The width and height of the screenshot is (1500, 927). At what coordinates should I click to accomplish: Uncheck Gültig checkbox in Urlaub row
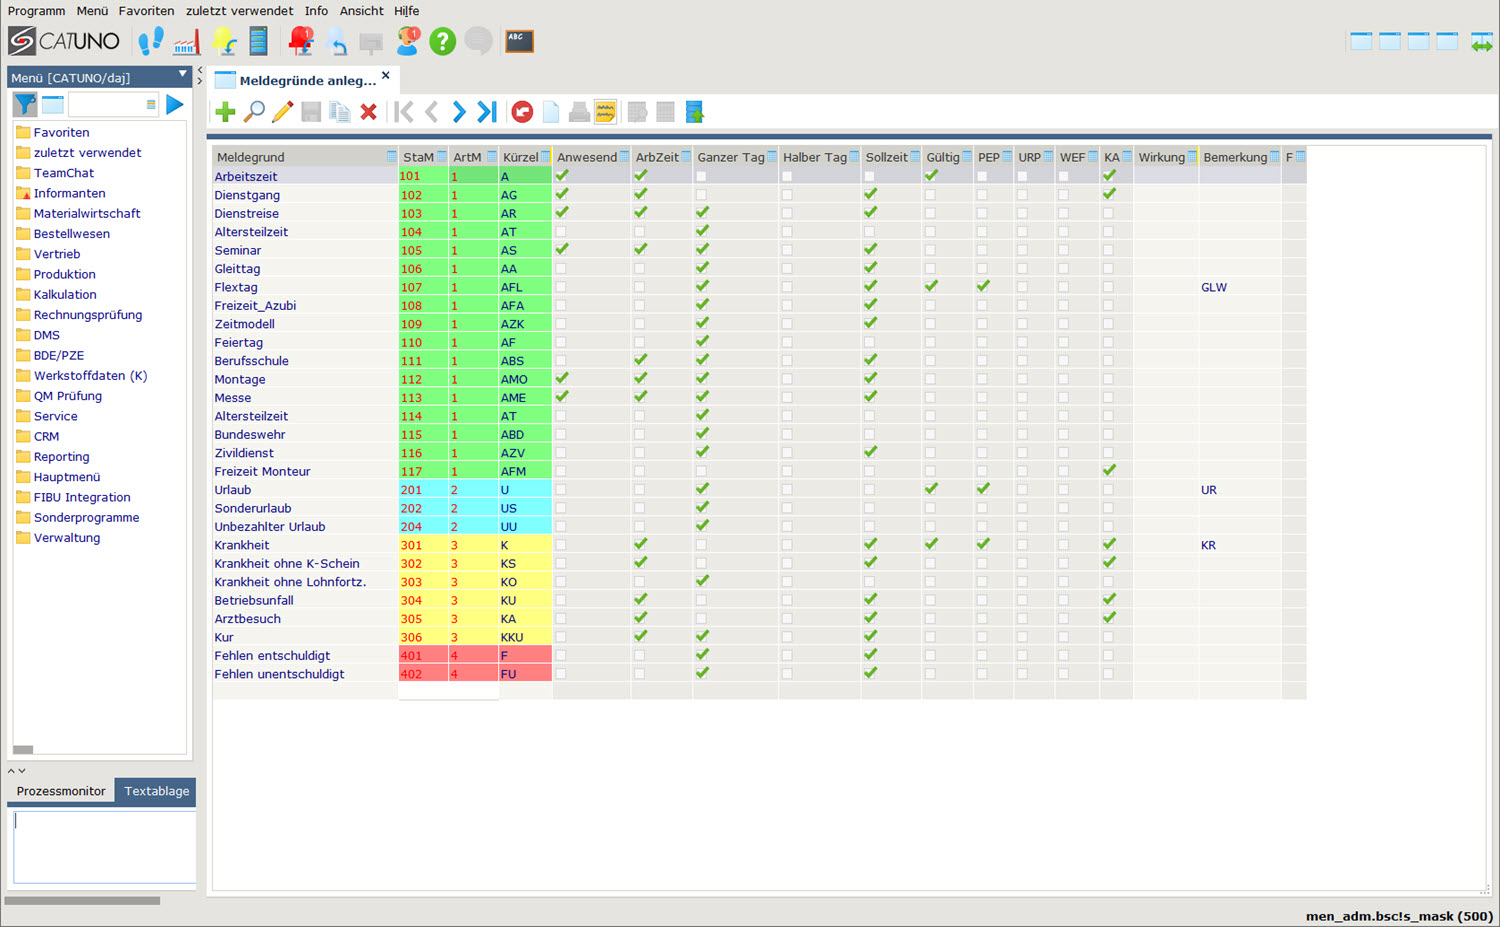(931, 489)
